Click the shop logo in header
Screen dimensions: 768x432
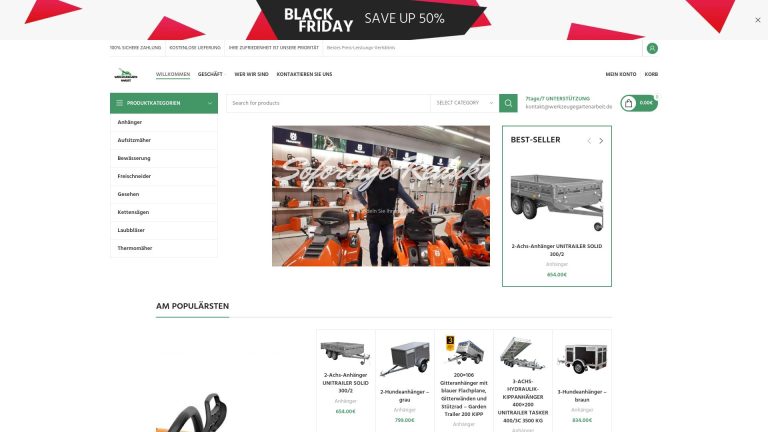pyautogui.click(x=126, y=74)
